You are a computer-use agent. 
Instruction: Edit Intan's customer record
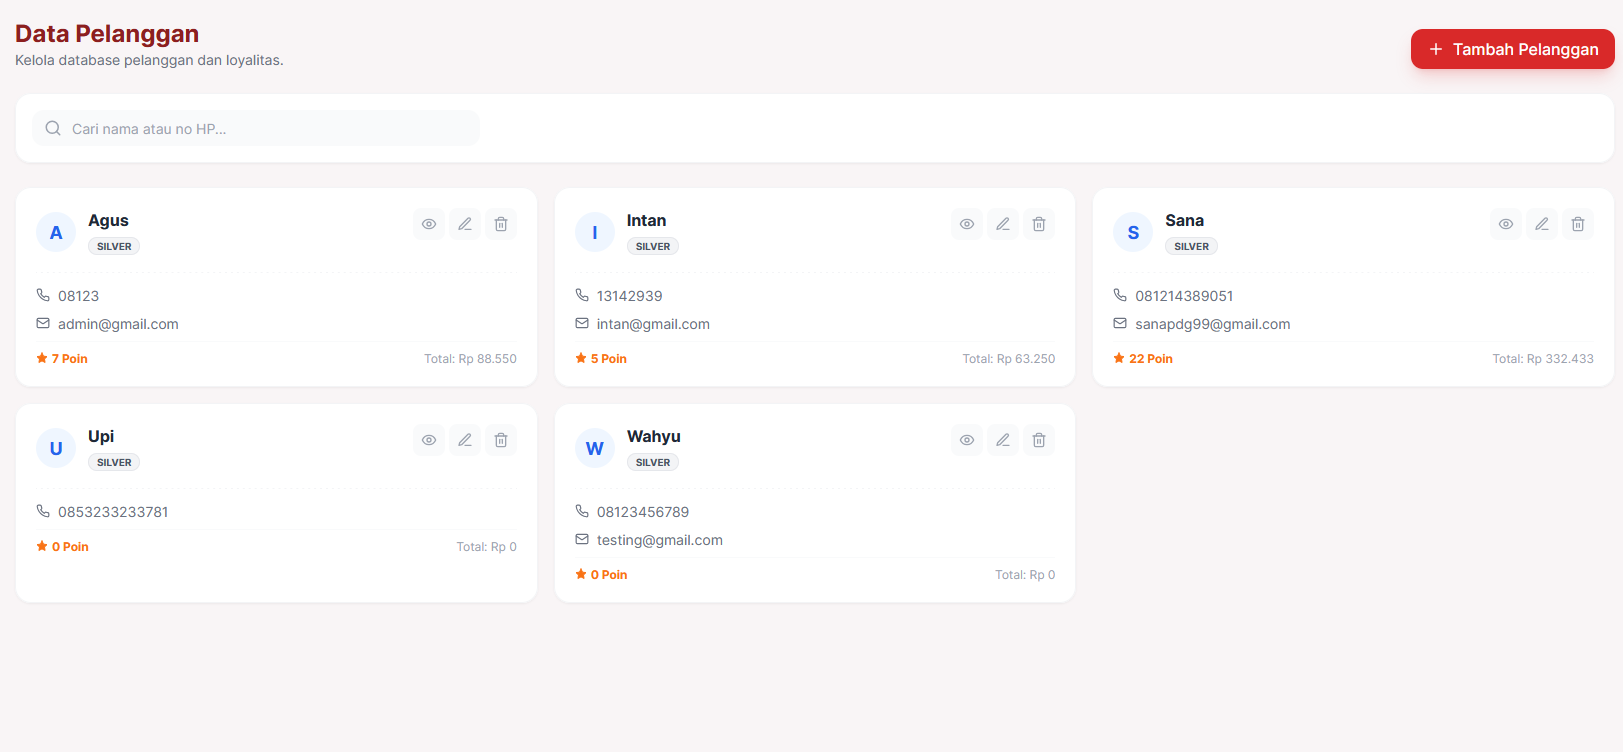1003,224
